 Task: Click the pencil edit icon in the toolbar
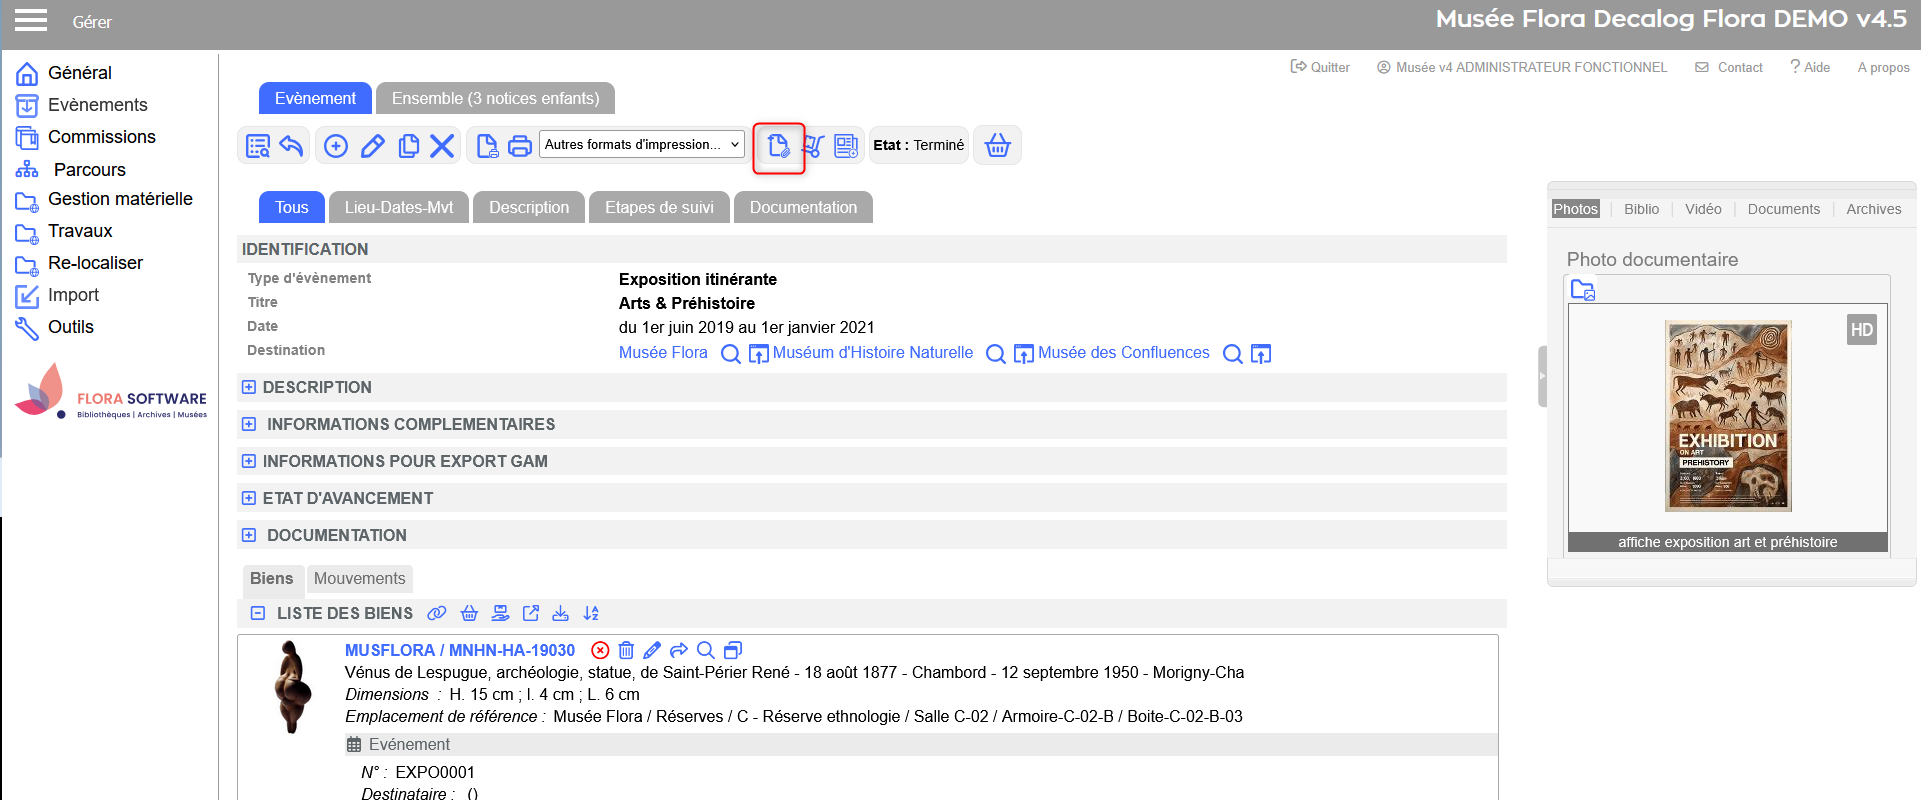(x=372, y=146)
